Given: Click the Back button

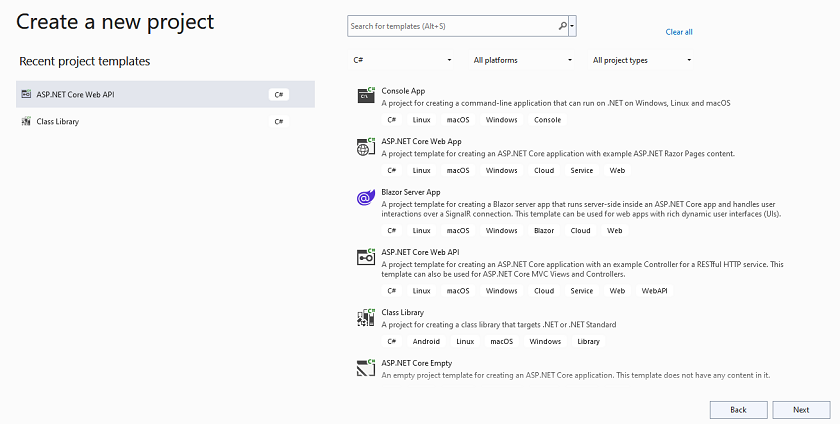Looking at the screenshot, I should [738, 410].
